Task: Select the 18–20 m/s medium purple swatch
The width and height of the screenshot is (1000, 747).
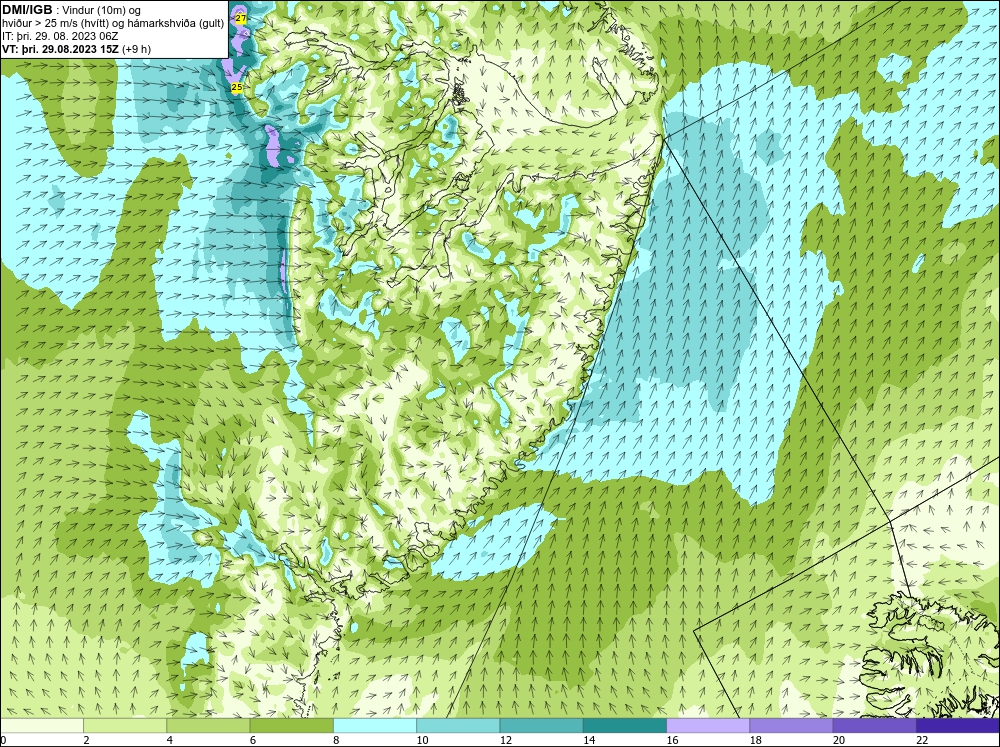Action: tap(791, 725)
